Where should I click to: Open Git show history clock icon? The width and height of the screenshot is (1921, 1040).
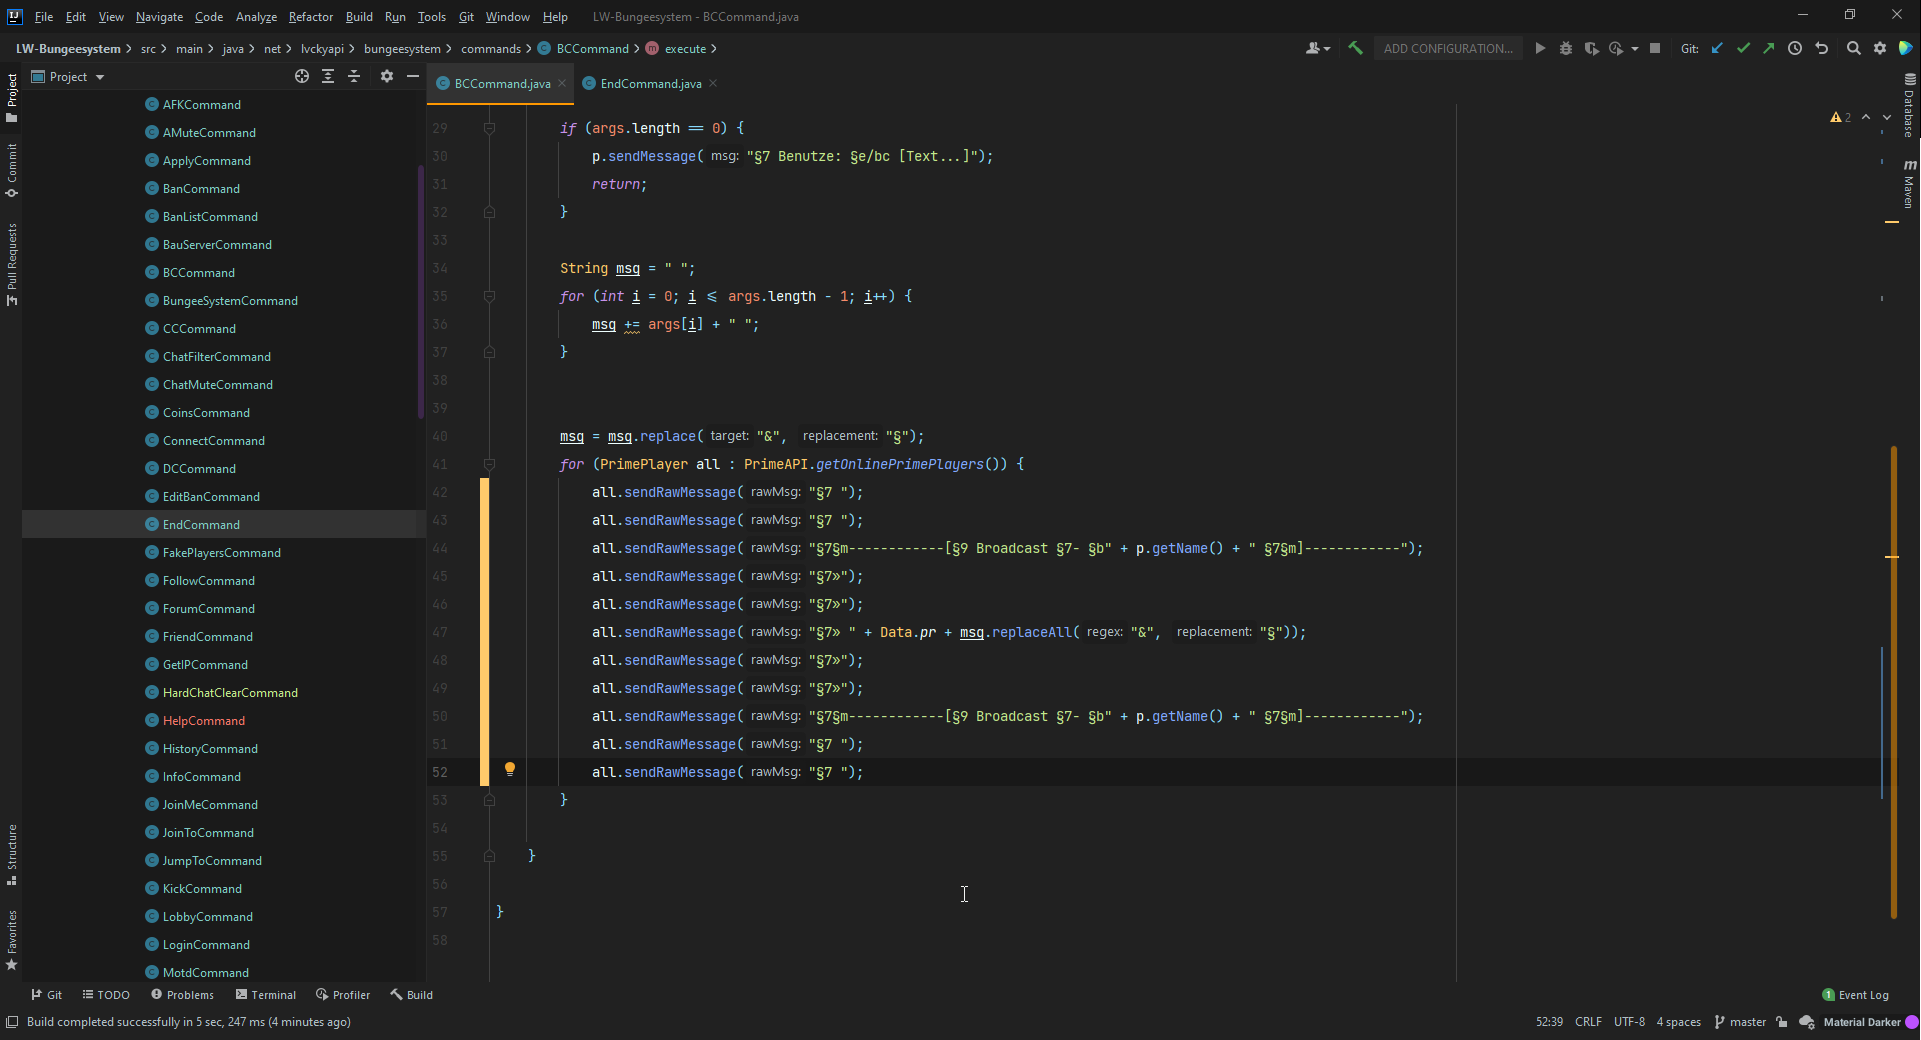coord(1795,48)
